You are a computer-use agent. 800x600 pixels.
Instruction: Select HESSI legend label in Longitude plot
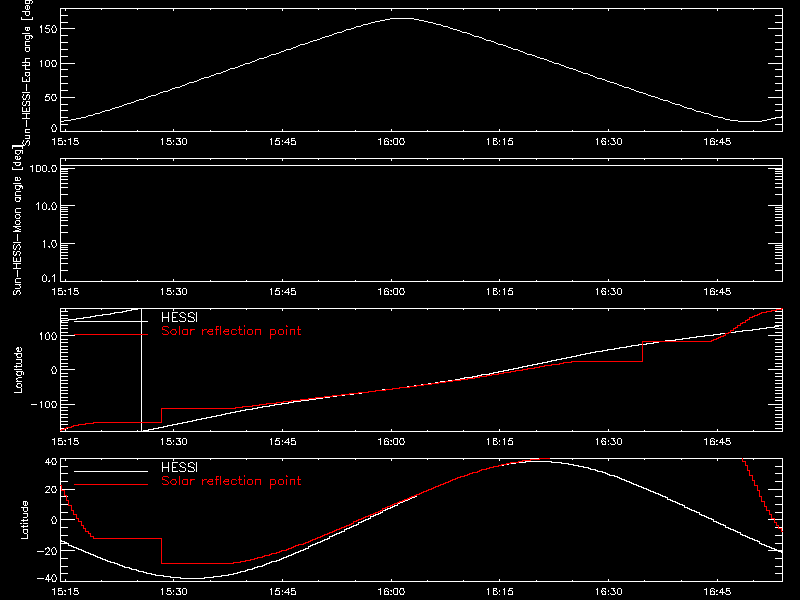point(179,317)
